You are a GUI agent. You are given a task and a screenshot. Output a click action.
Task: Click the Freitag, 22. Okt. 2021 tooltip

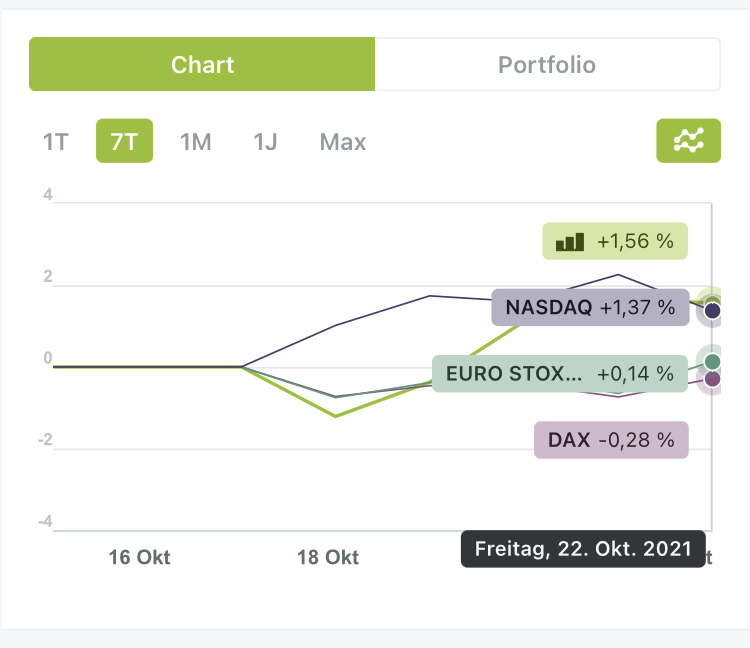click(583, 549)
